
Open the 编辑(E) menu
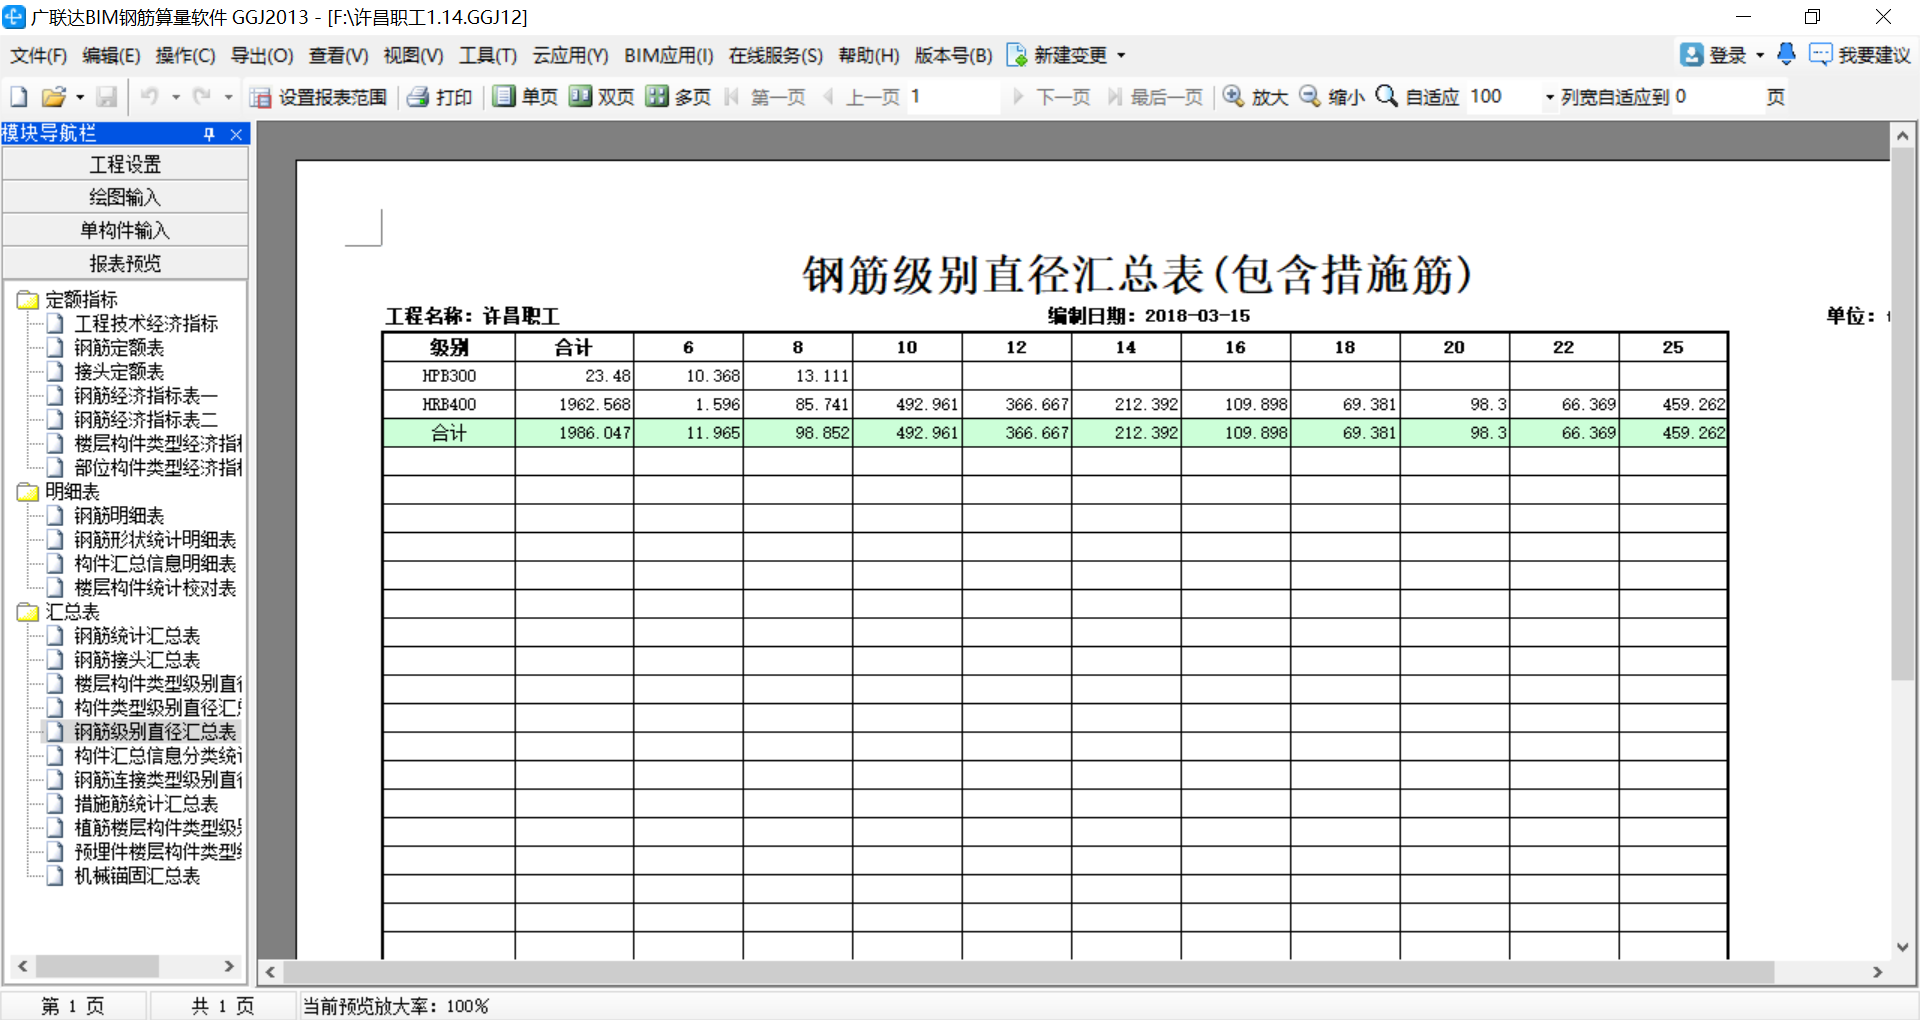point(111,56)
